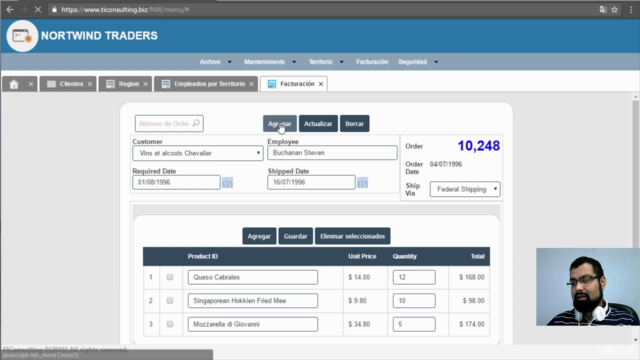Screen dimensions: 640x360
Task: Stop page loading with X button
Action: coord(38,9)
